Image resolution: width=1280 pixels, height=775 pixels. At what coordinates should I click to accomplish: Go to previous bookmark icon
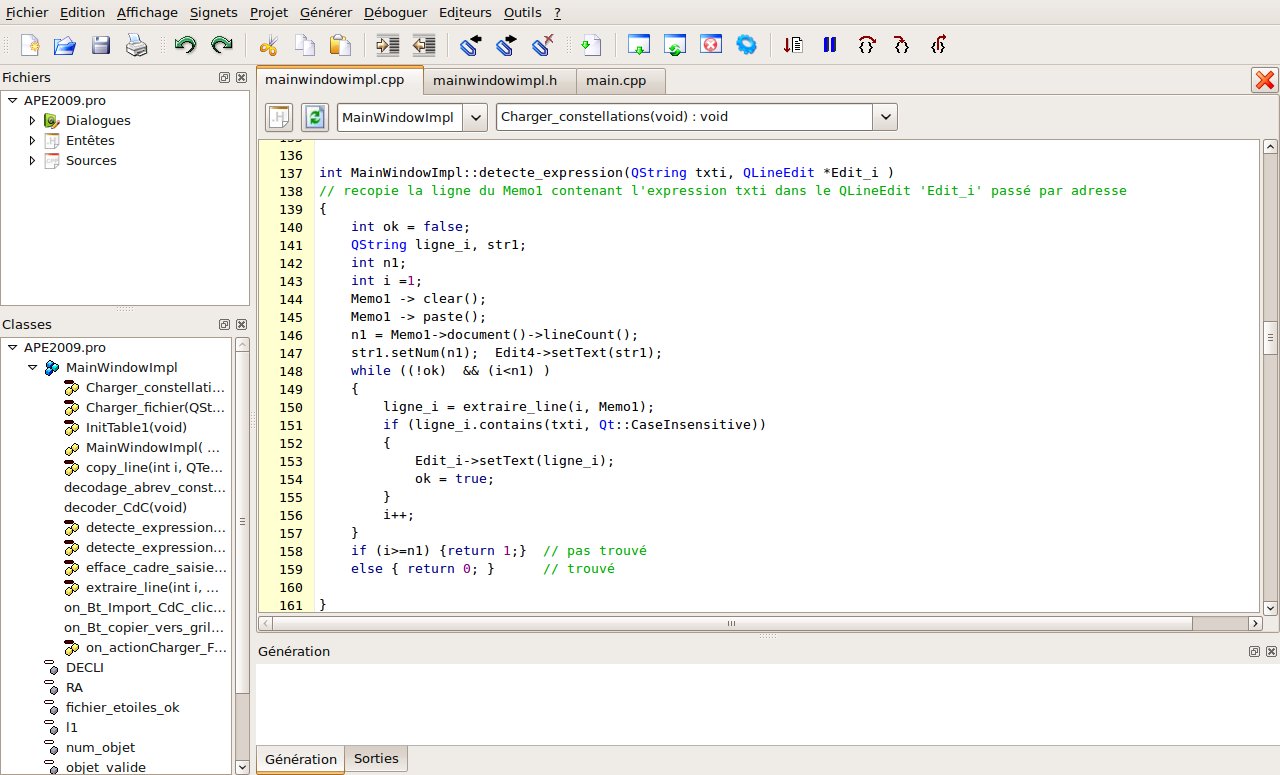[x=470, y=45]
